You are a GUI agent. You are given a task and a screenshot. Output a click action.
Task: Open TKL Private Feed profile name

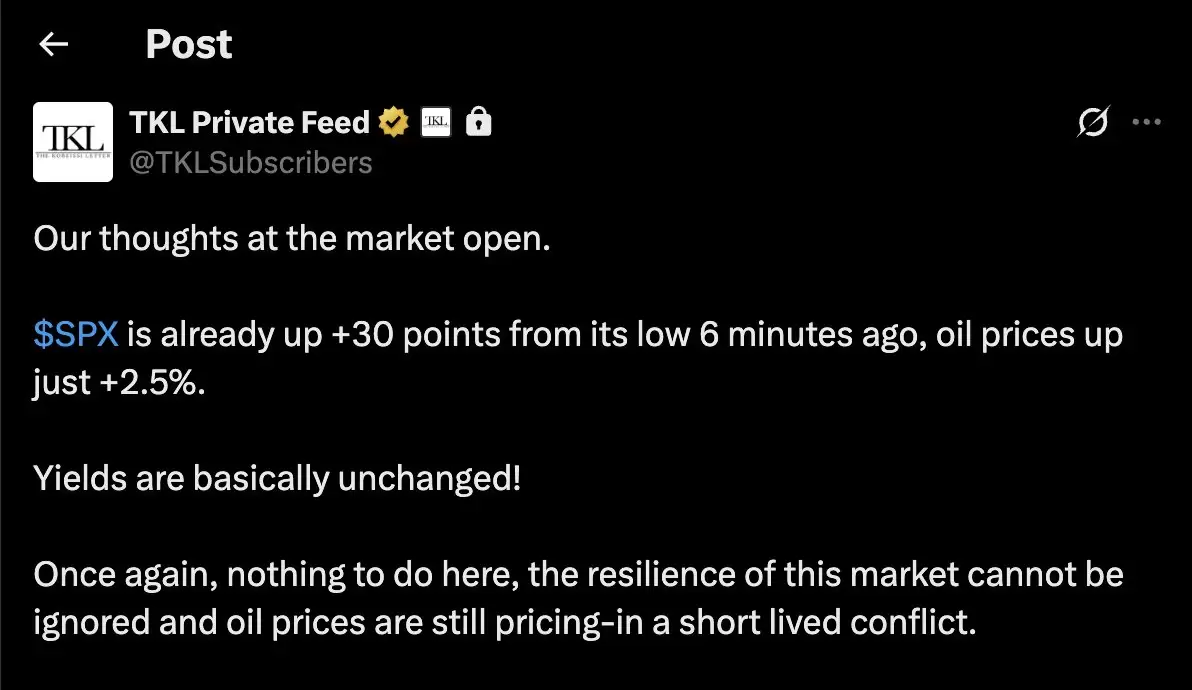coord(249,122)
